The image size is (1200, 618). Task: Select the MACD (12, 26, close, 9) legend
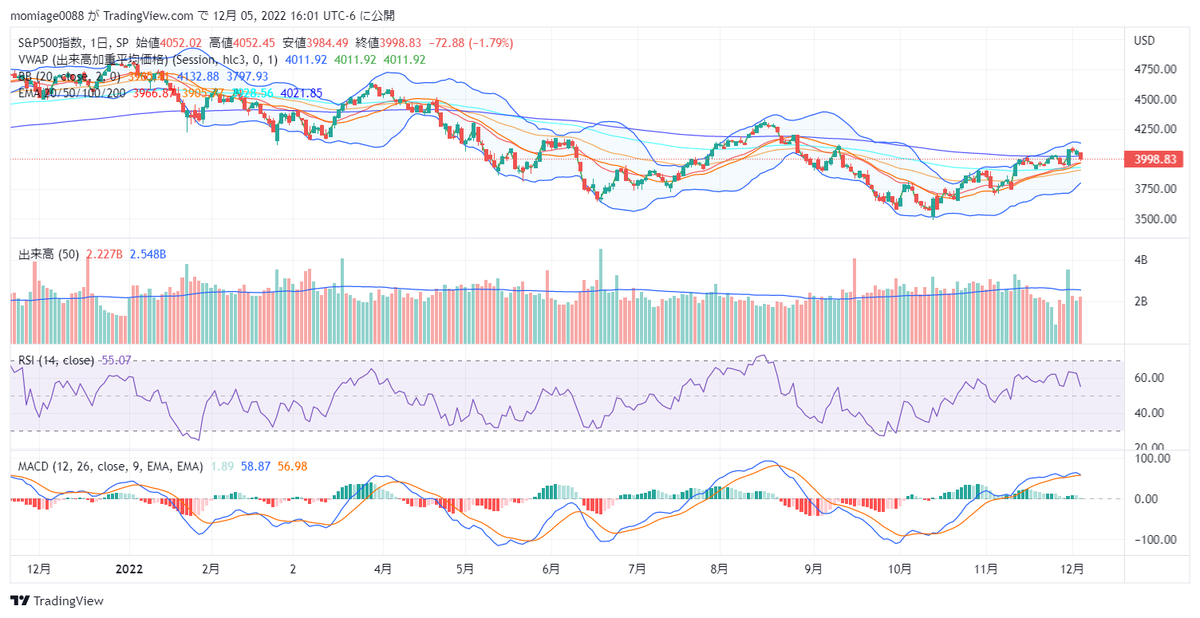[x=111, y=466]
